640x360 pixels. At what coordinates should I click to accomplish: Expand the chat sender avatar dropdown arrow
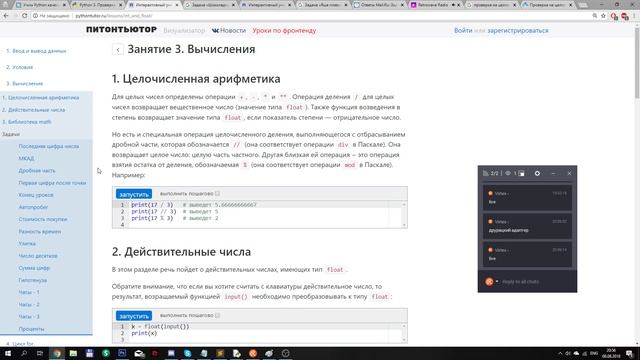[497, 282]
